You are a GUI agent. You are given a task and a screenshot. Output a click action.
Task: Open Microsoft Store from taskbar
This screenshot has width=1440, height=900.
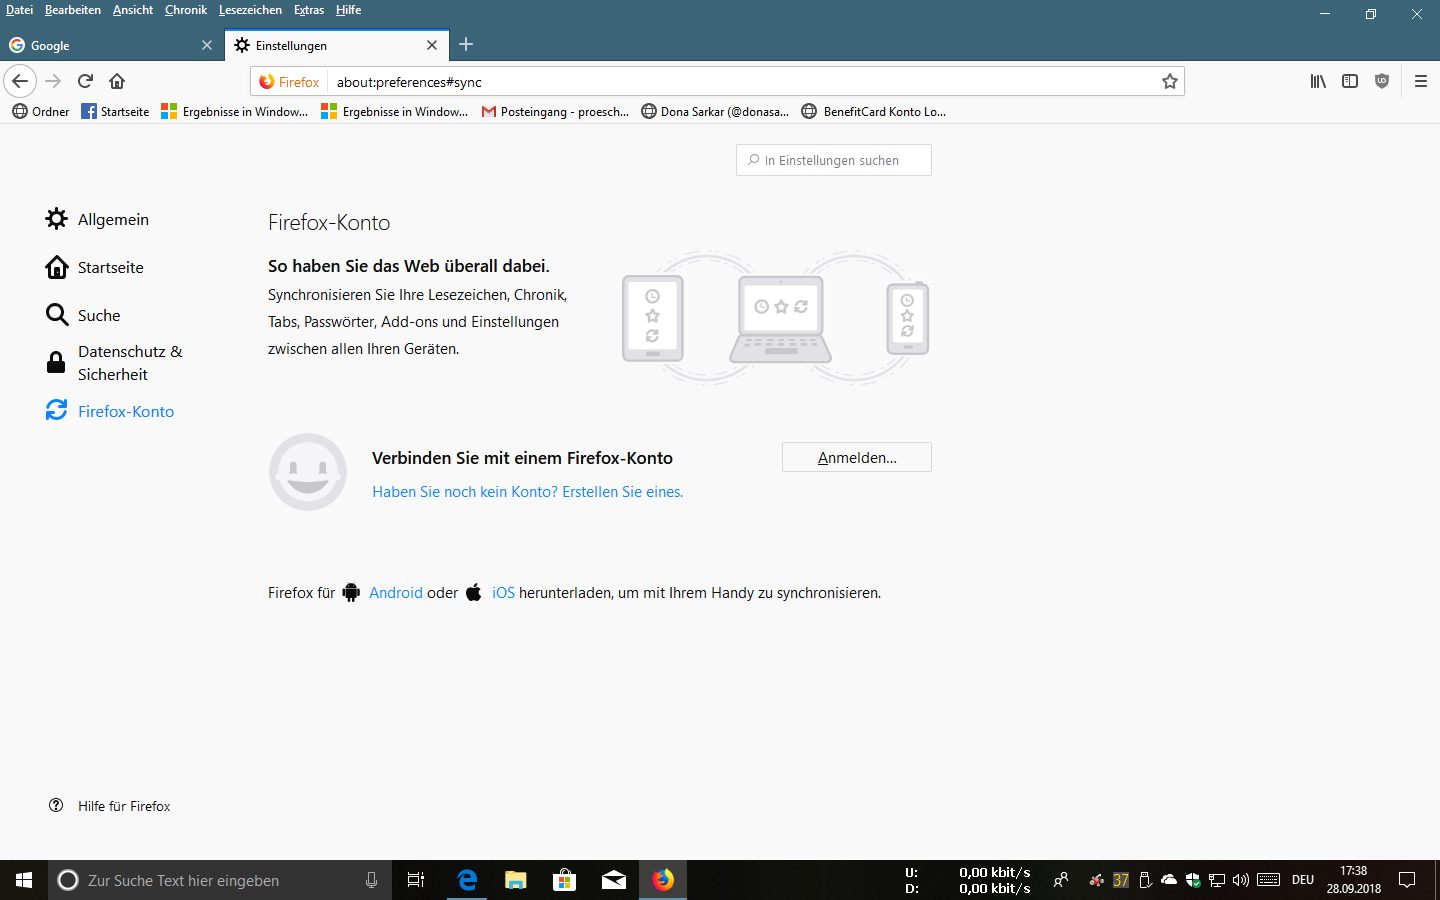564,880
